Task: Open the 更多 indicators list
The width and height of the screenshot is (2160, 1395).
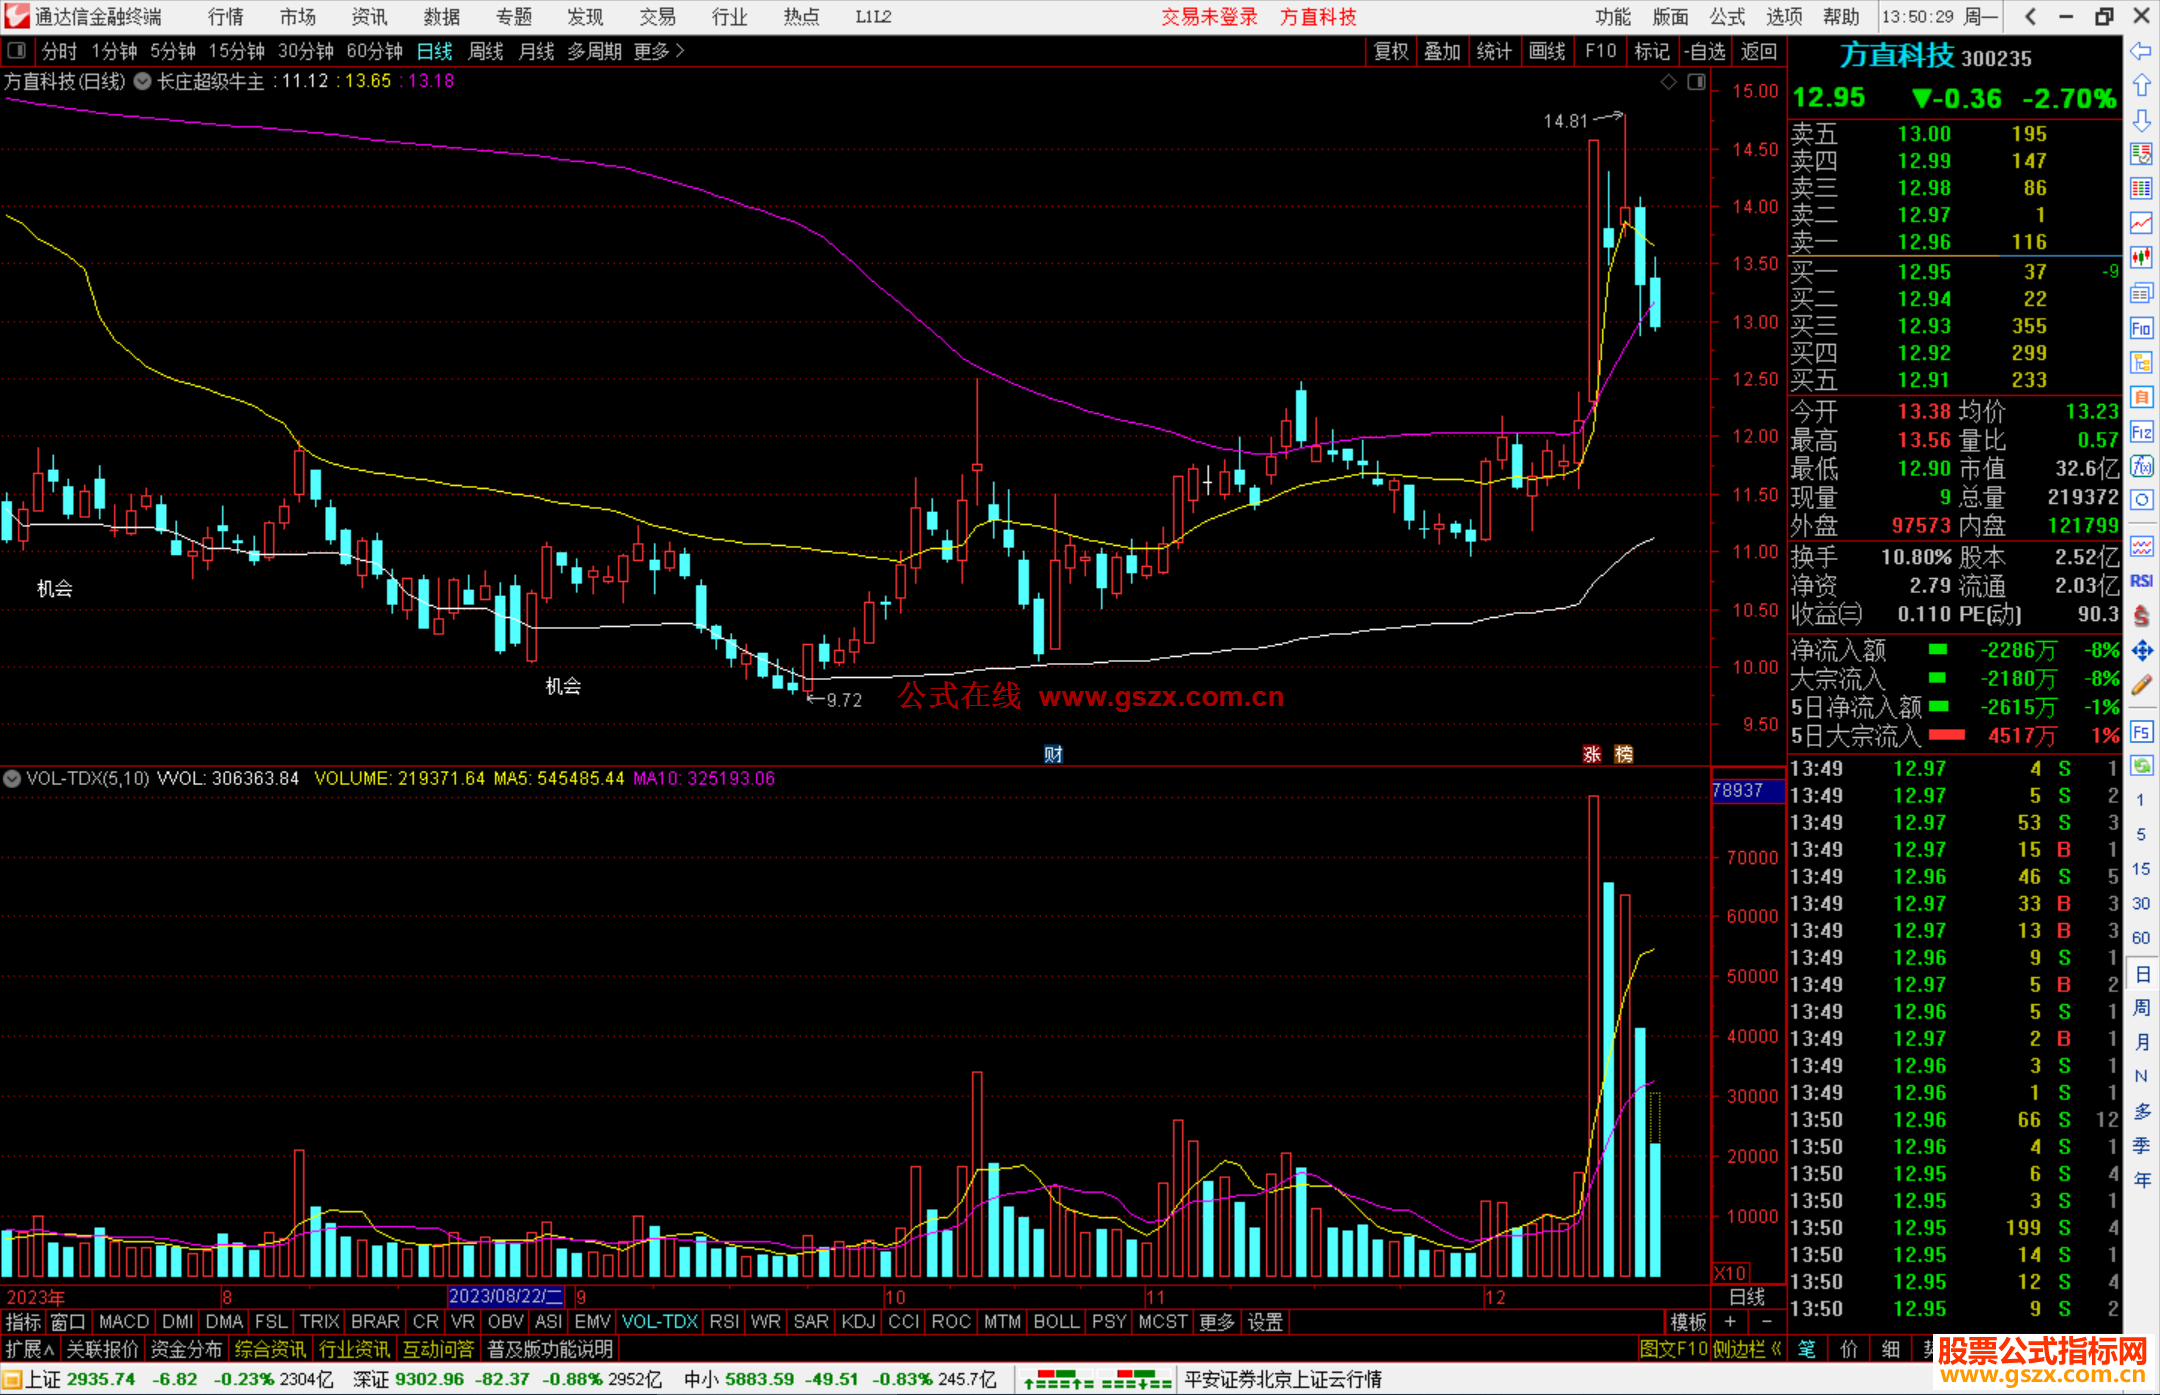Action: [x=1216, y=1322]
